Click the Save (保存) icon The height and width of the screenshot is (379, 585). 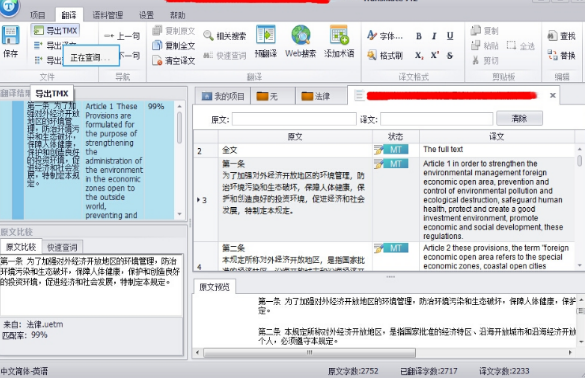(10, 41)
